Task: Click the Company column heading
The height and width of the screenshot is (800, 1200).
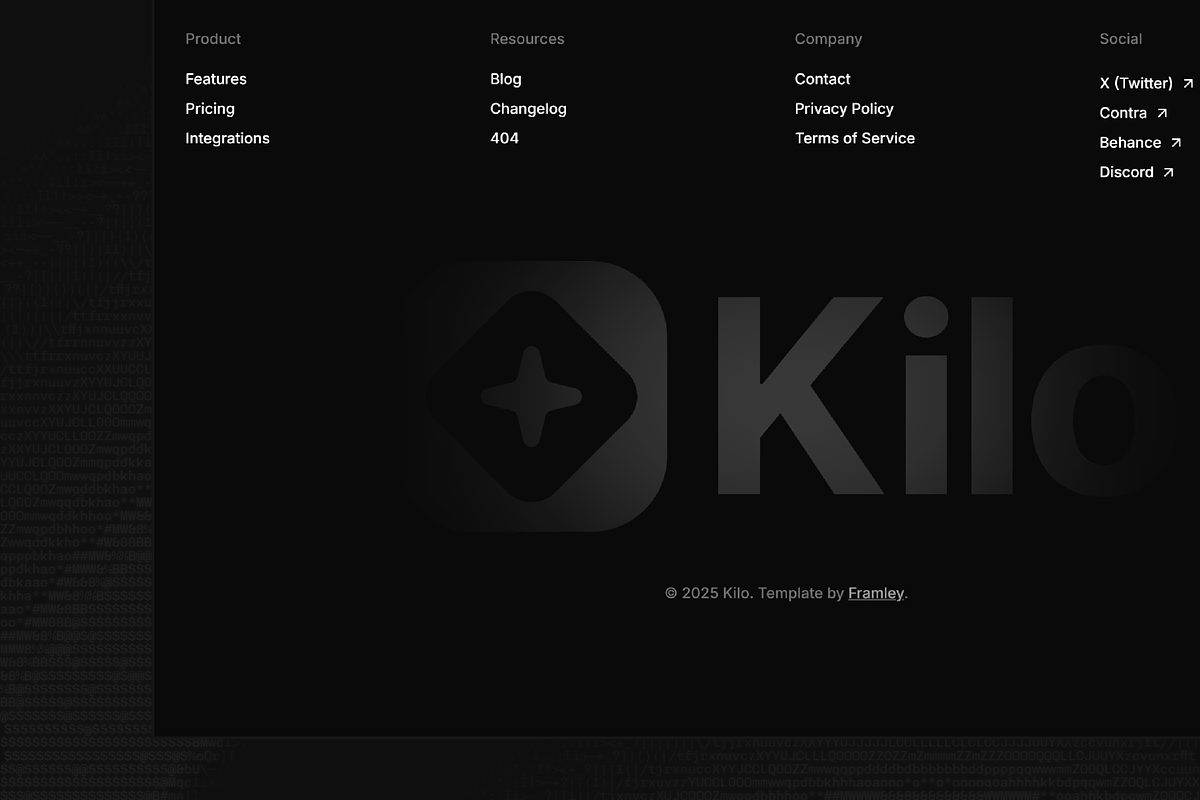Action: [828, 39]
